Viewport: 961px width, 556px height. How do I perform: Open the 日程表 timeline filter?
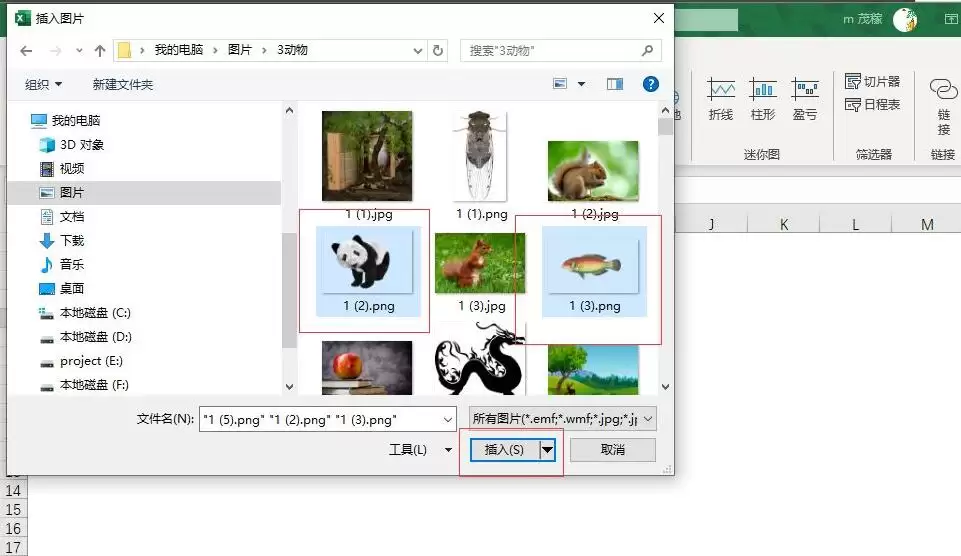coord(872,105)
